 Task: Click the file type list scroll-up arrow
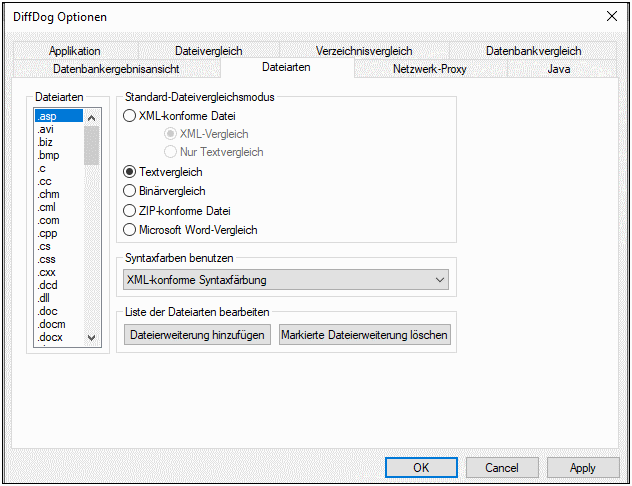point(91,118)
